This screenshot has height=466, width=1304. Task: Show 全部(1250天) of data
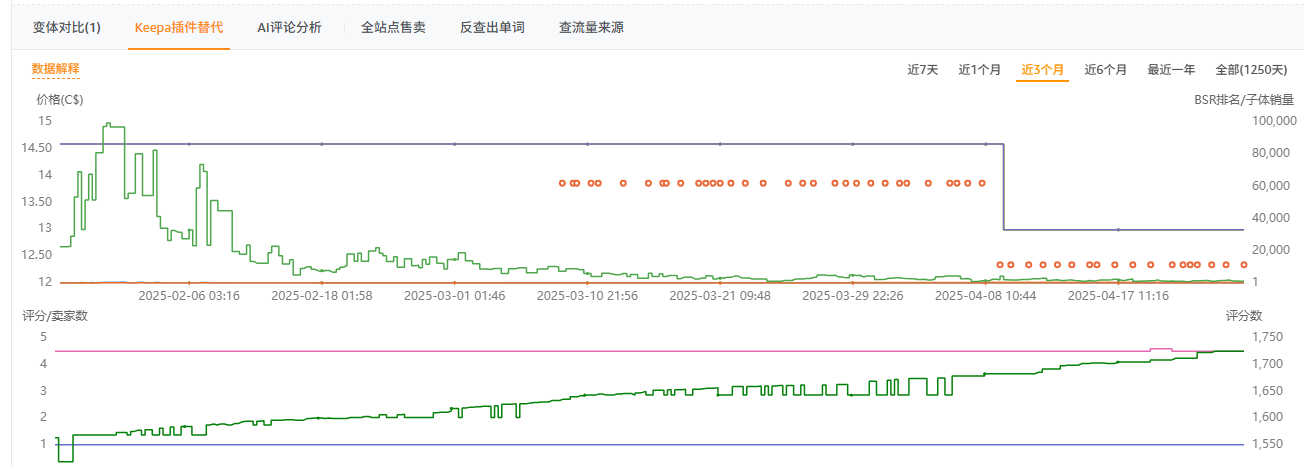tap(1250, 70)
